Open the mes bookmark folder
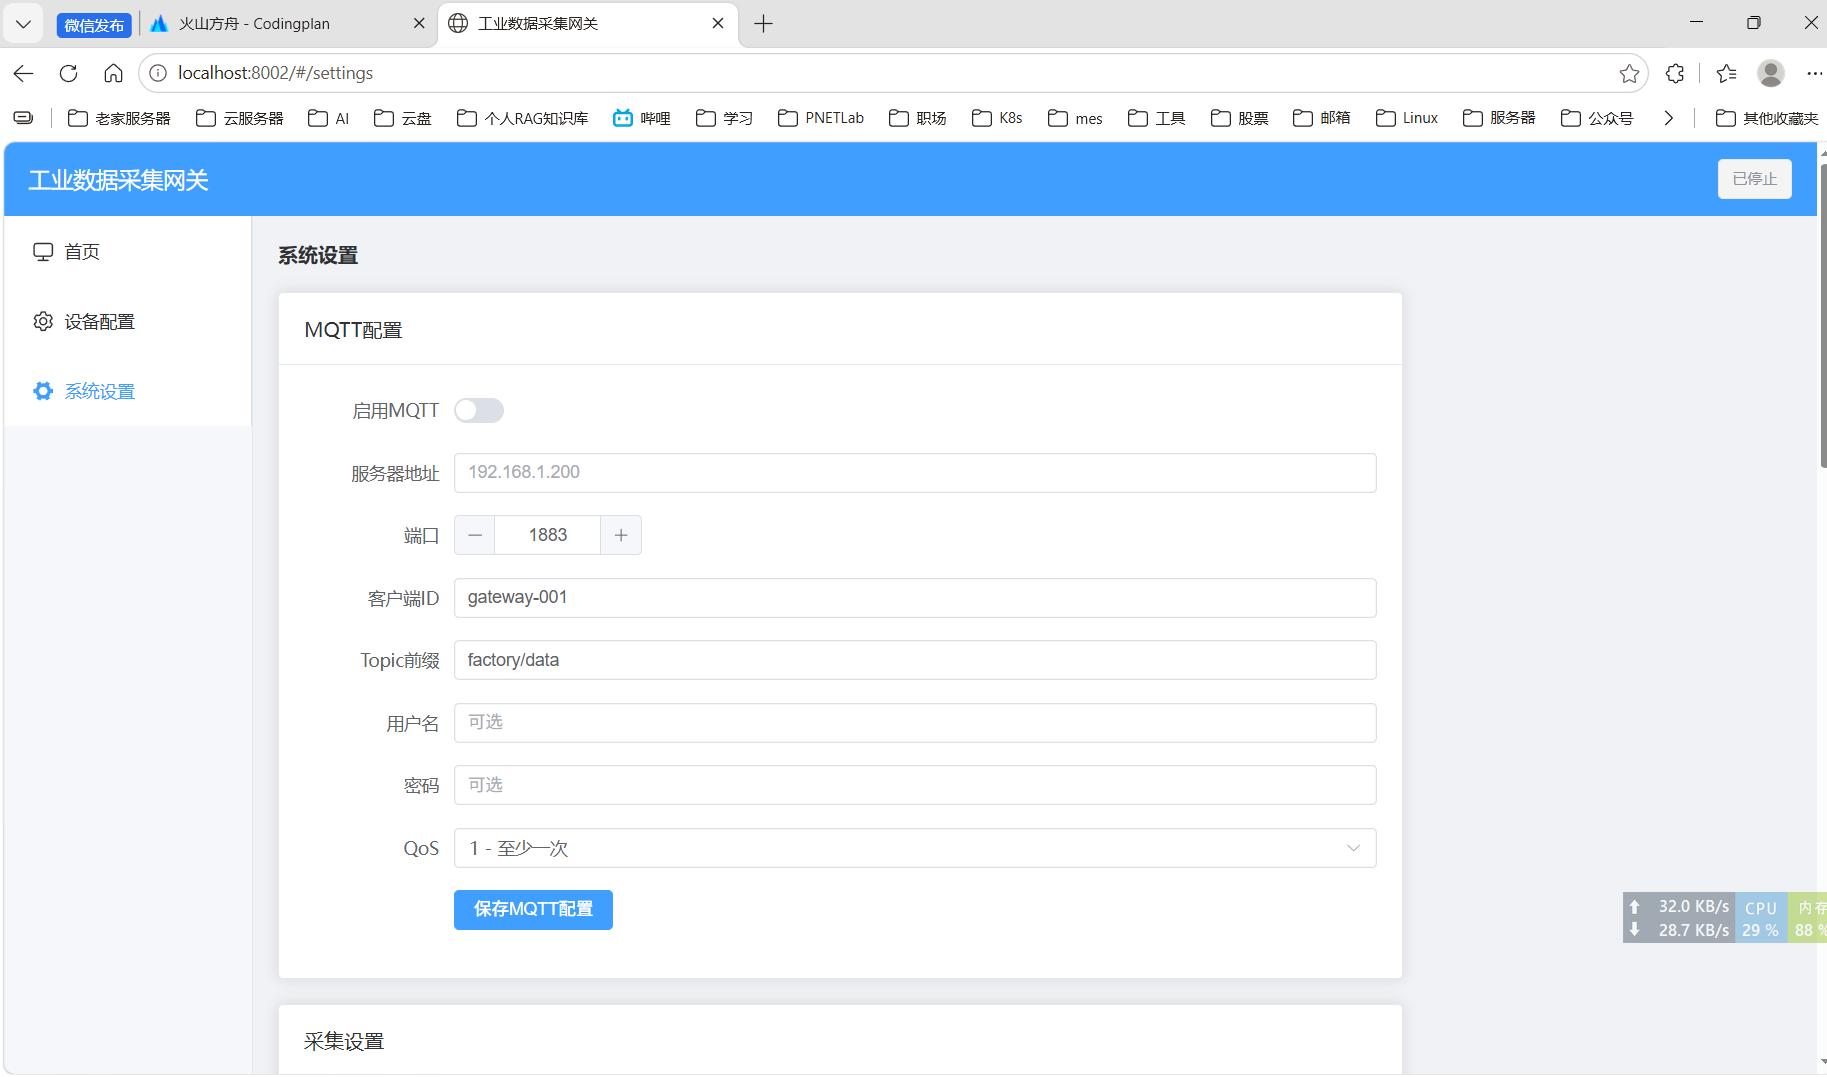 [x=1075, y=118]
